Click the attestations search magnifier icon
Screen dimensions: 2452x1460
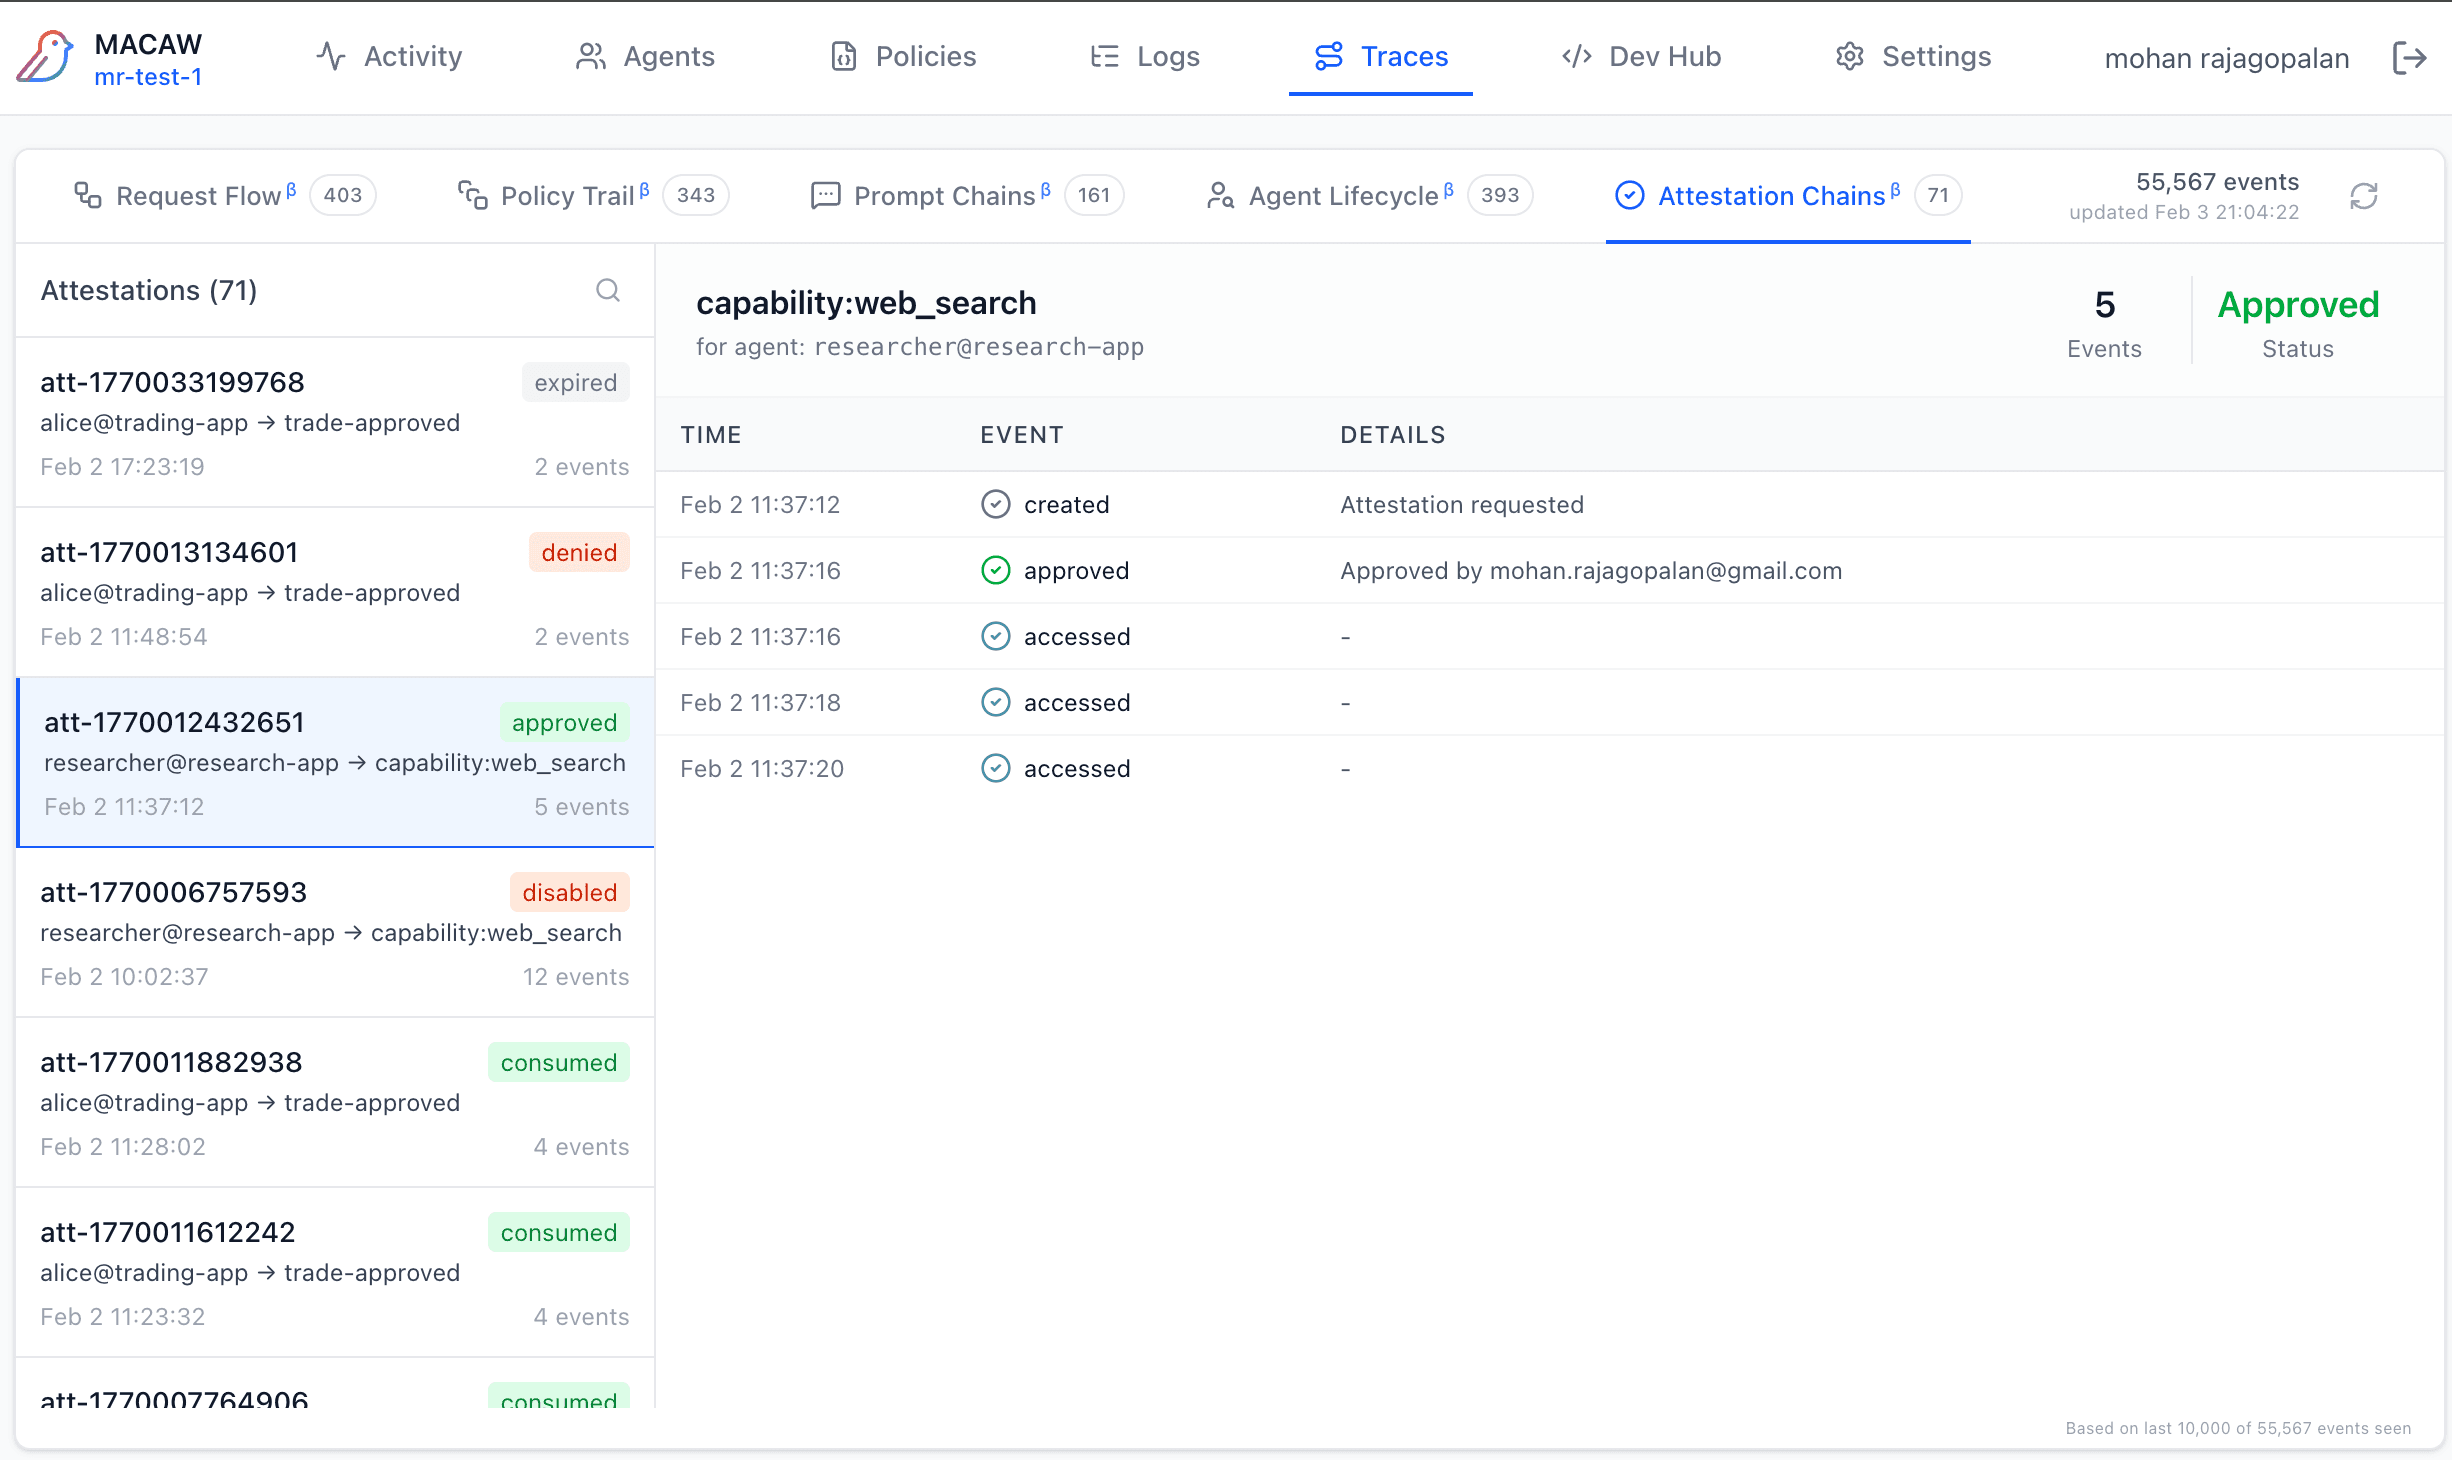click(x=607, y=290)
